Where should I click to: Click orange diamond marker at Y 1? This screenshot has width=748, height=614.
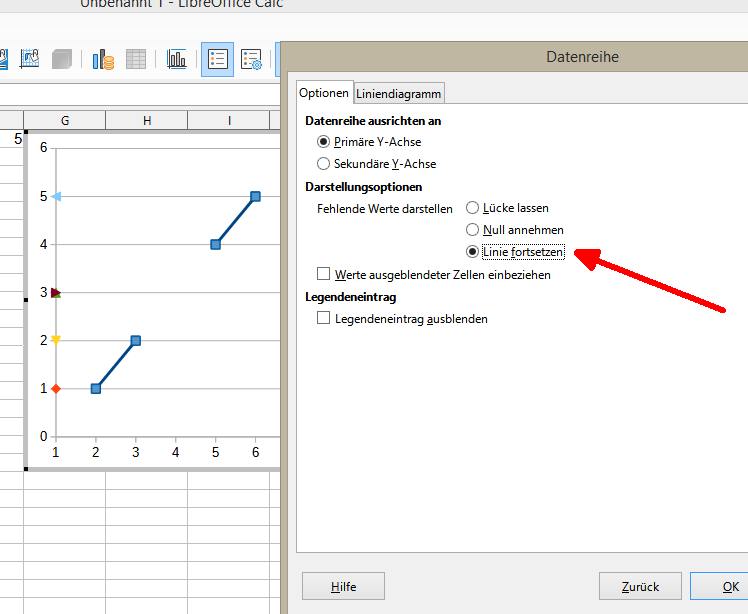tap(56, 389)
